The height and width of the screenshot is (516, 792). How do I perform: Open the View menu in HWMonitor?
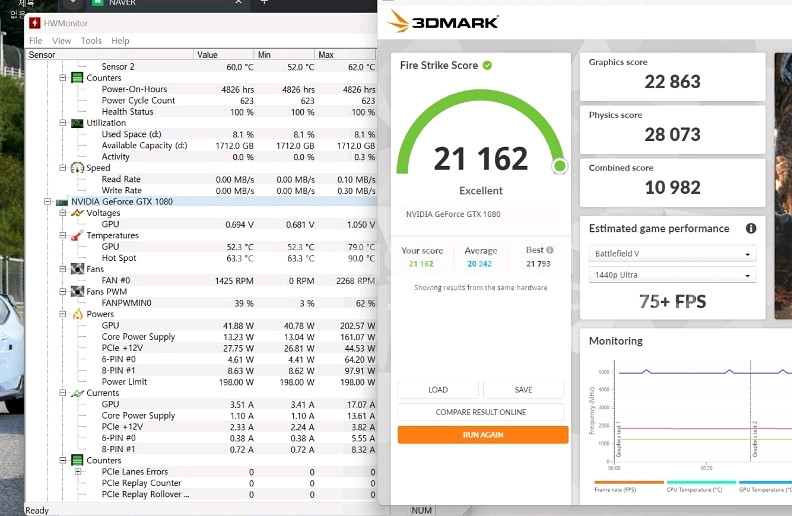(62, 41)
